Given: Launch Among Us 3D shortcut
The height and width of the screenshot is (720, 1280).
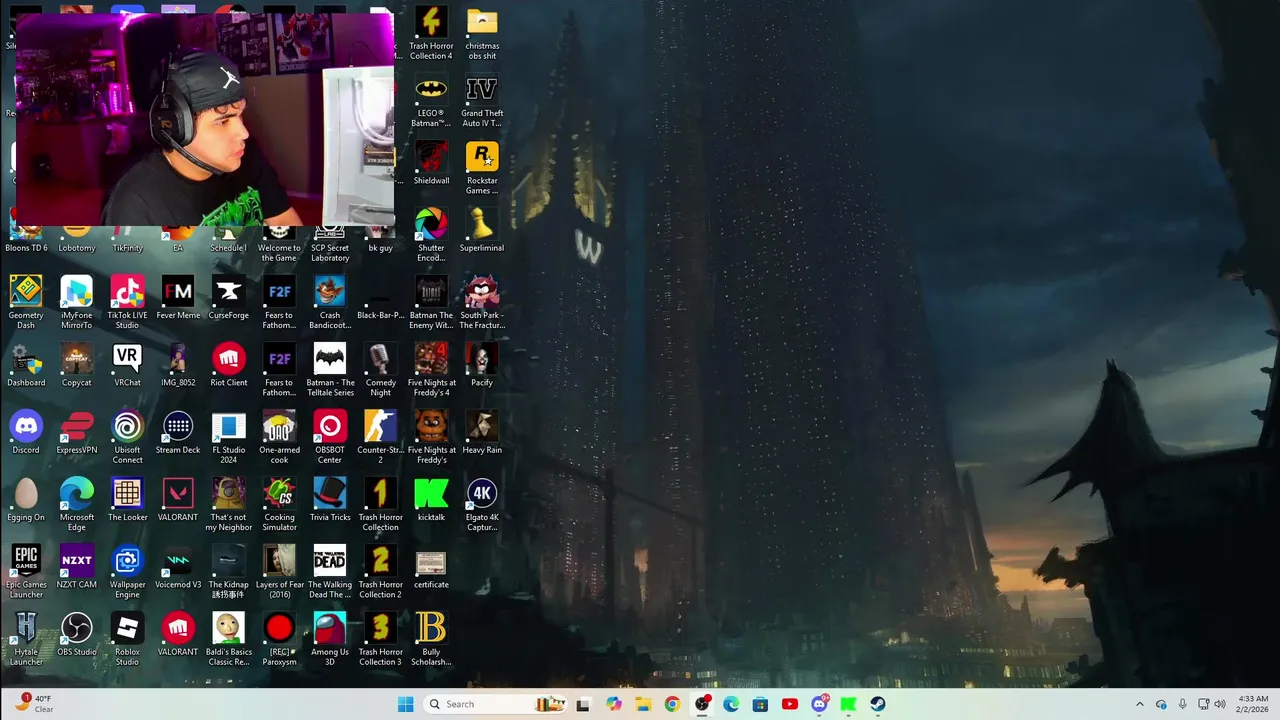Looking at the screenshot, I should coord(330,639).
